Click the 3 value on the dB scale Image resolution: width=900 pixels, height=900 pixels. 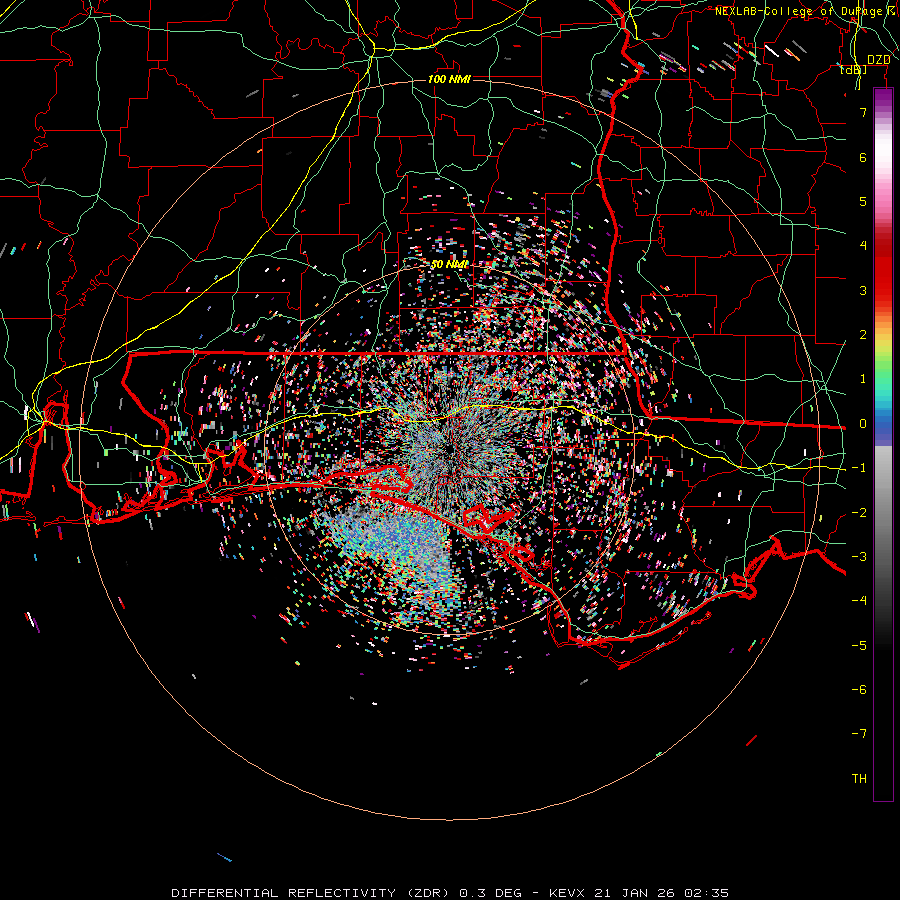click(863, 290)
